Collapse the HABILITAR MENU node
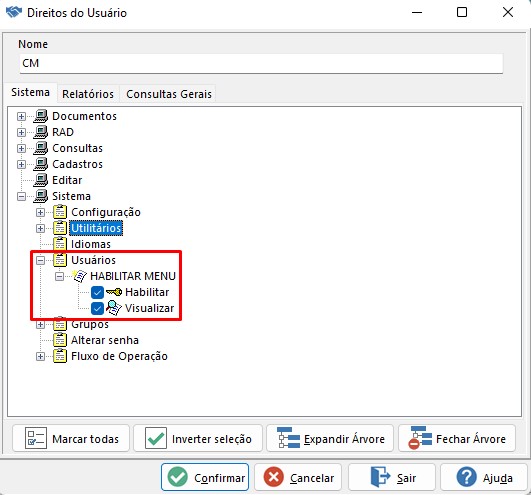The width and height of the screenshot is (531, 495). [59, 276]
